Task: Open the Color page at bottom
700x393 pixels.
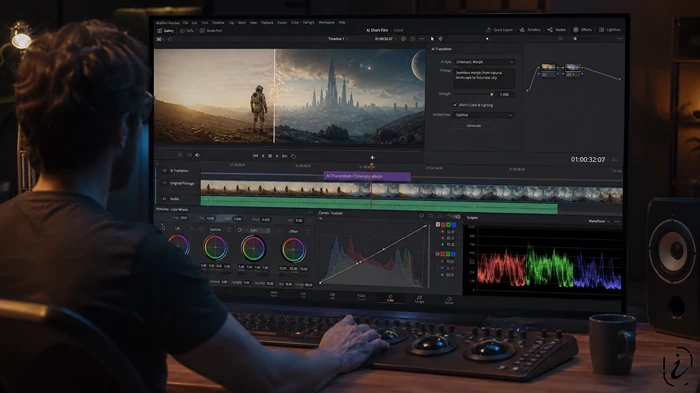Action: point(390,298)
